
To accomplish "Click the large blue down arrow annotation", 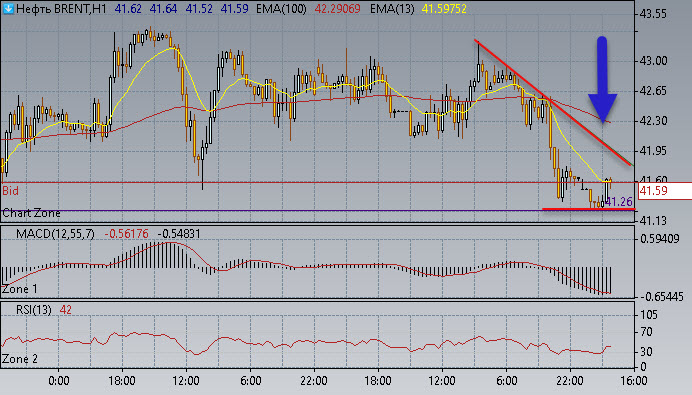I will tap(602, 79).
